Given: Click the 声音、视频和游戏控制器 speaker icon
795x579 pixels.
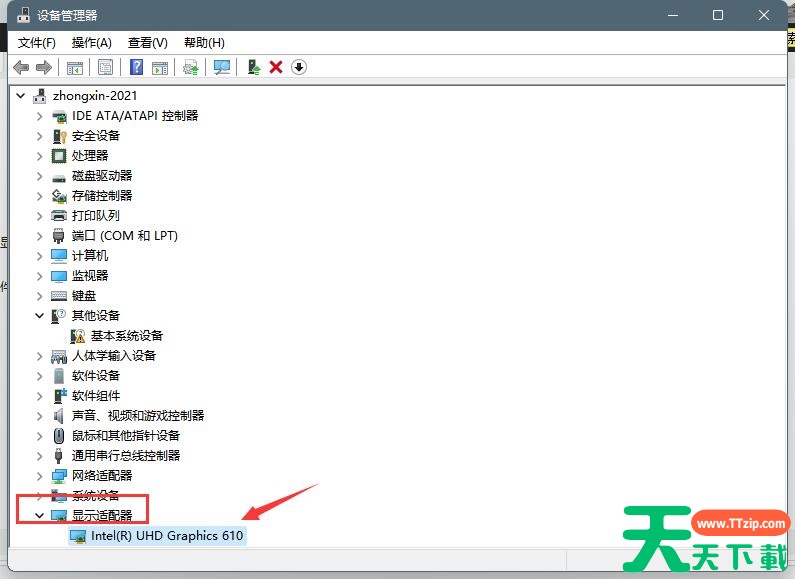Looking at the screenshot, I should point(59,416).
